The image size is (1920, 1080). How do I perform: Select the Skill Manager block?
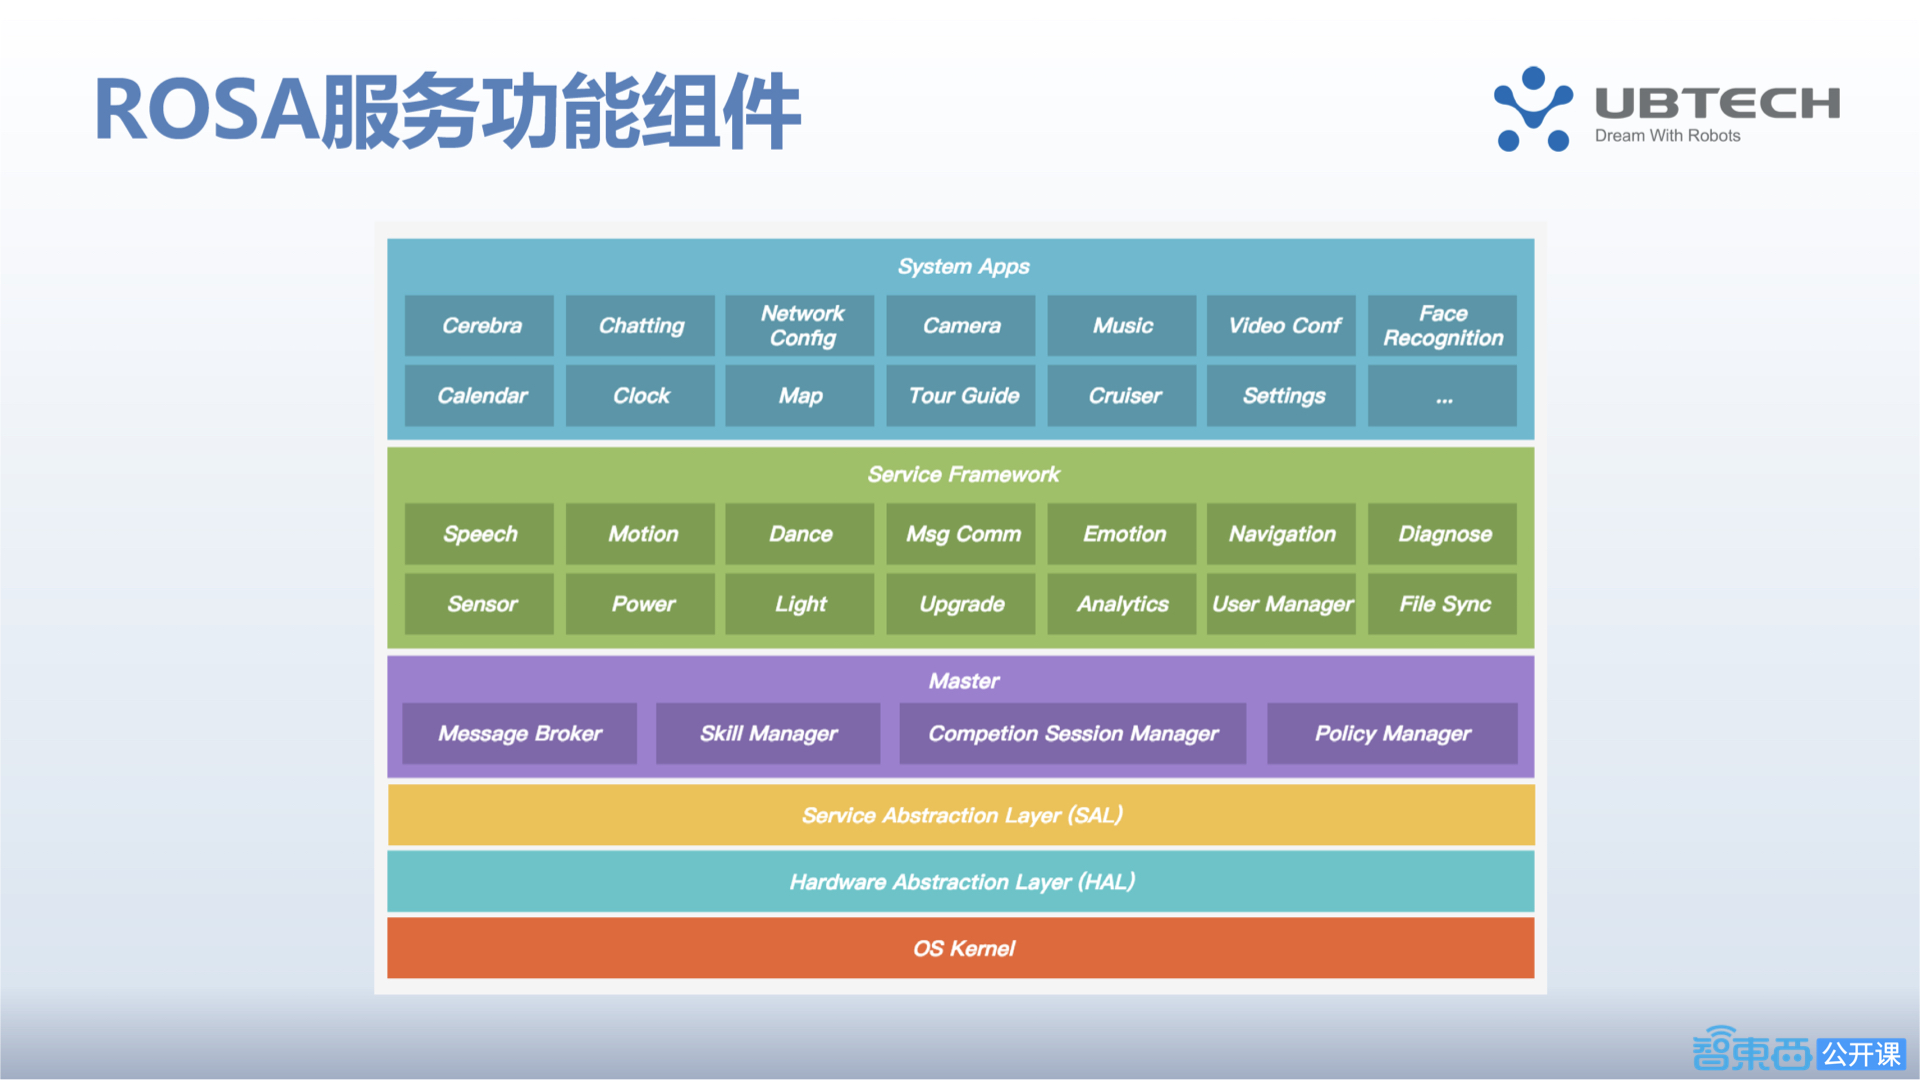(x=768, y=734)
